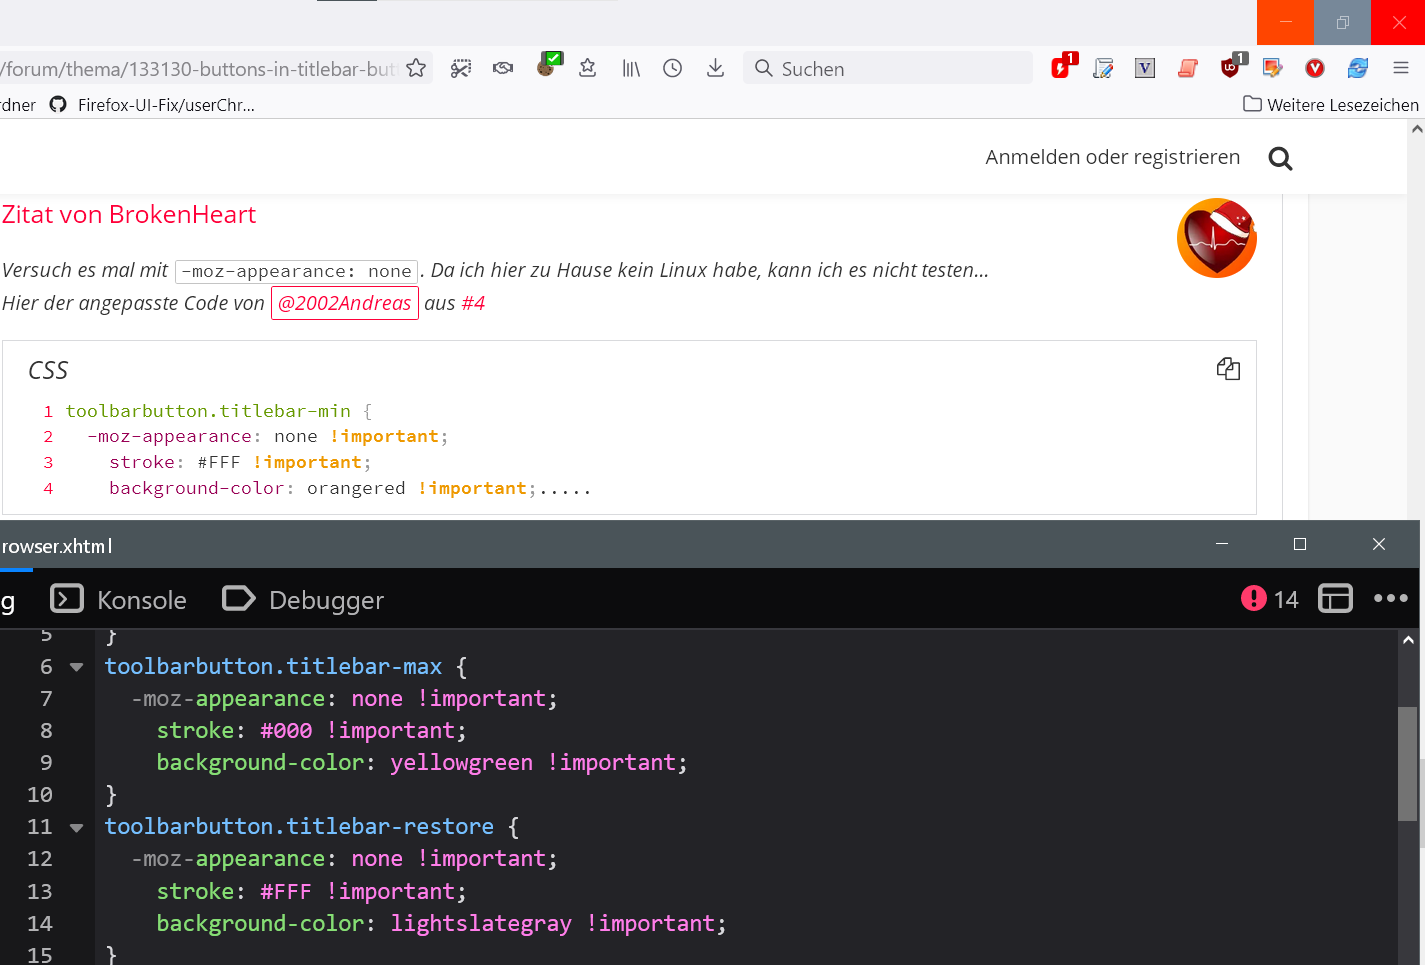Click the screenshot scissors icon in toolbar
Screen dimensions: 1425x965
tap(460, 68)
